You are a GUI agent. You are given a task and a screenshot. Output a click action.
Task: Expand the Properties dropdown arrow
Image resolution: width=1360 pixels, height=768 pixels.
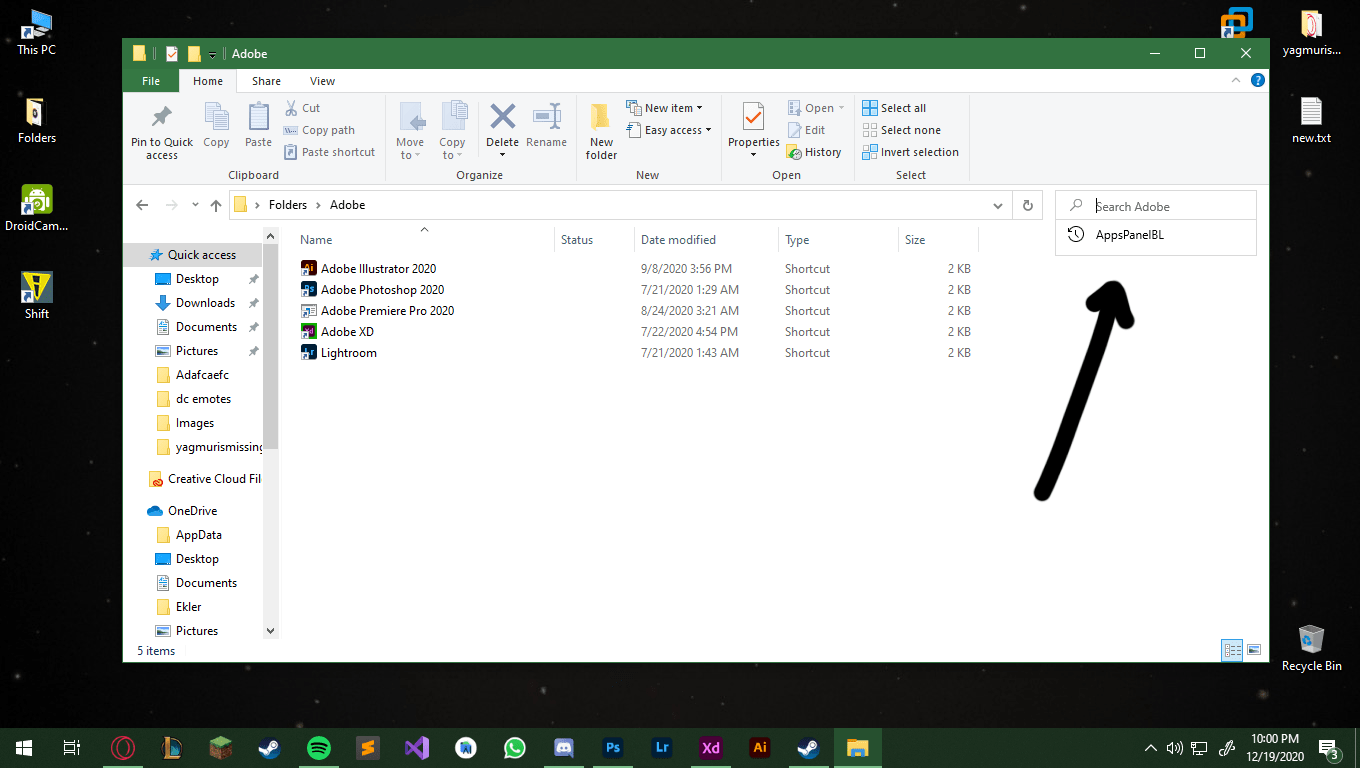(x=754, y=155)
